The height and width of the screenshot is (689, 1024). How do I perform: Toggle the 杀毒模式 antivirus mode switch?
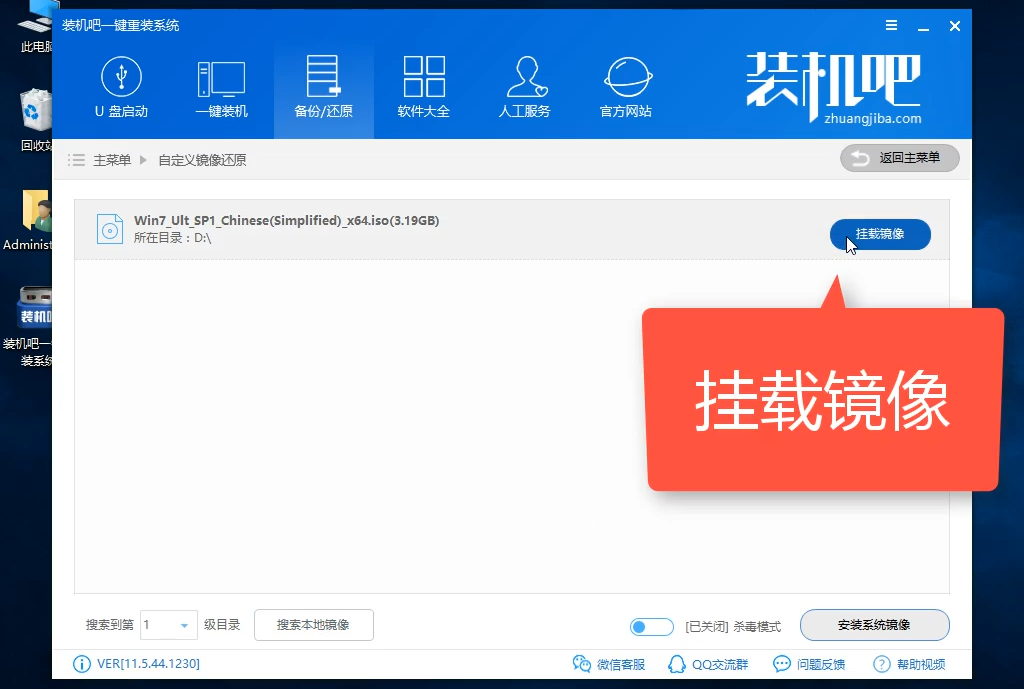652,627
